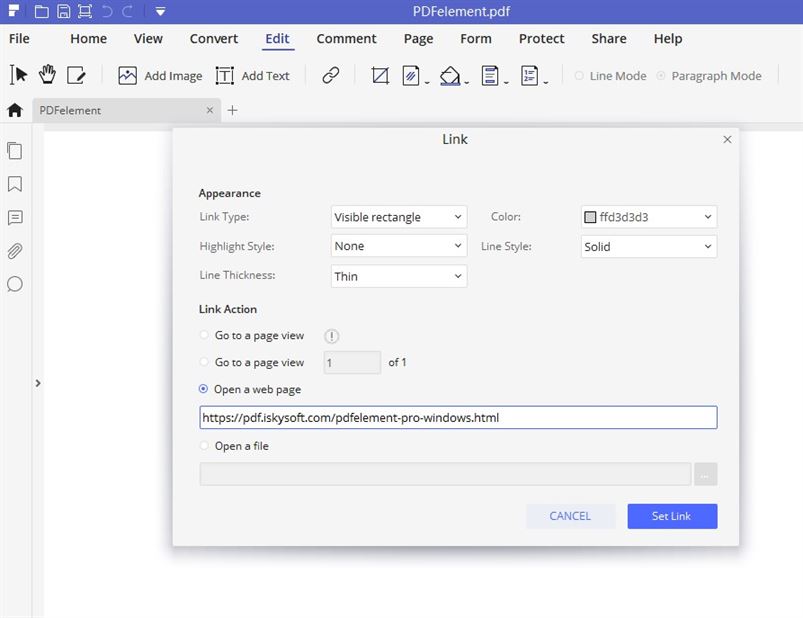803x618 pixels.
Task: Close the Link dialog with X
Action: coord(727,139)
